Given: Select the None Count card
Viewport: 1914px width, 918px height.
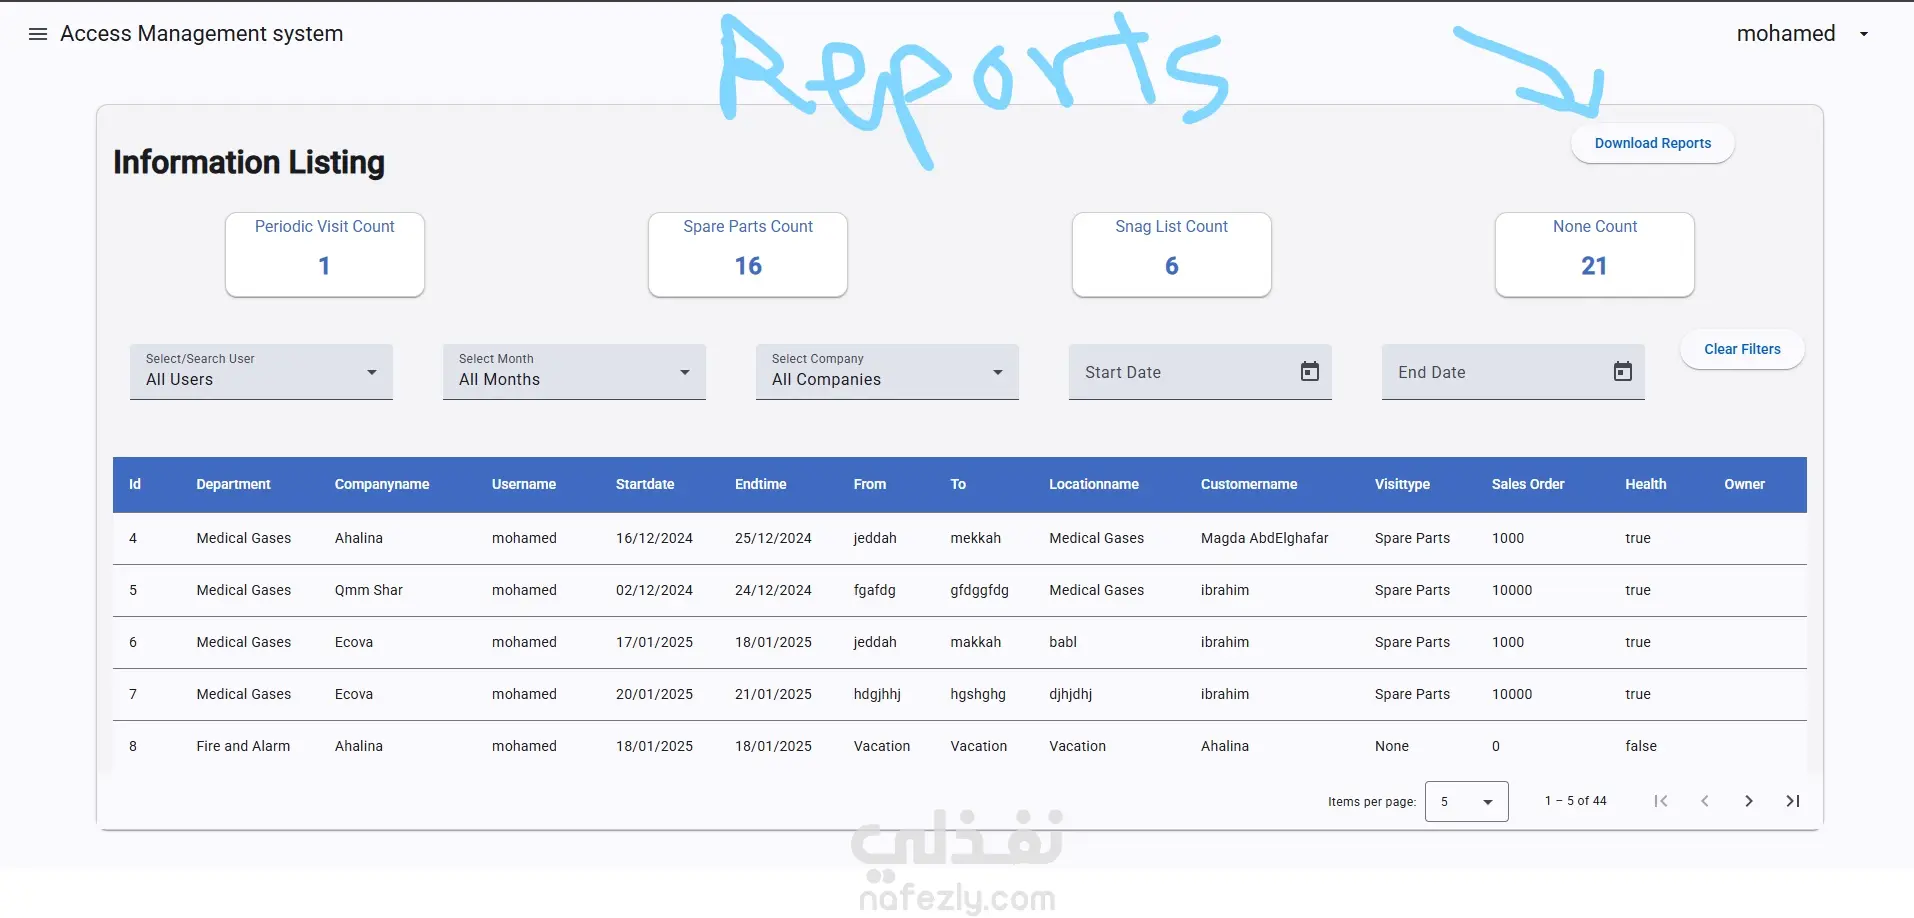Looking at the screenshot, I should (x=1595, y=254).
